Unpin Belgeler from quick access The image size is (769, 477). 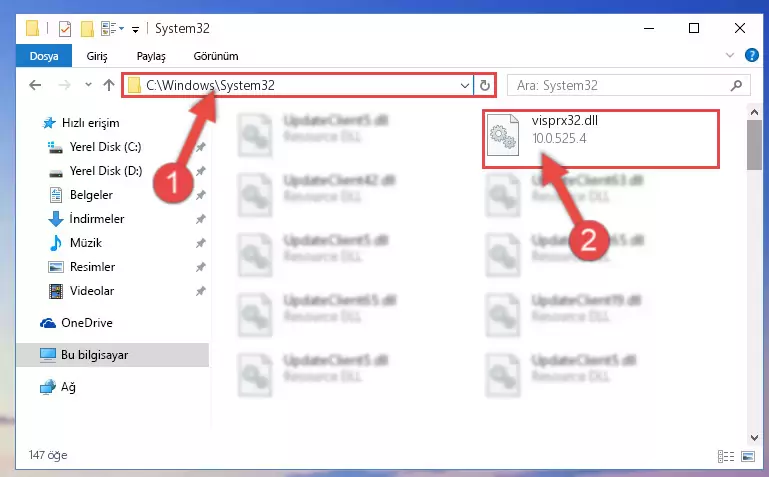pyautogui.click(x=201, y=195)
